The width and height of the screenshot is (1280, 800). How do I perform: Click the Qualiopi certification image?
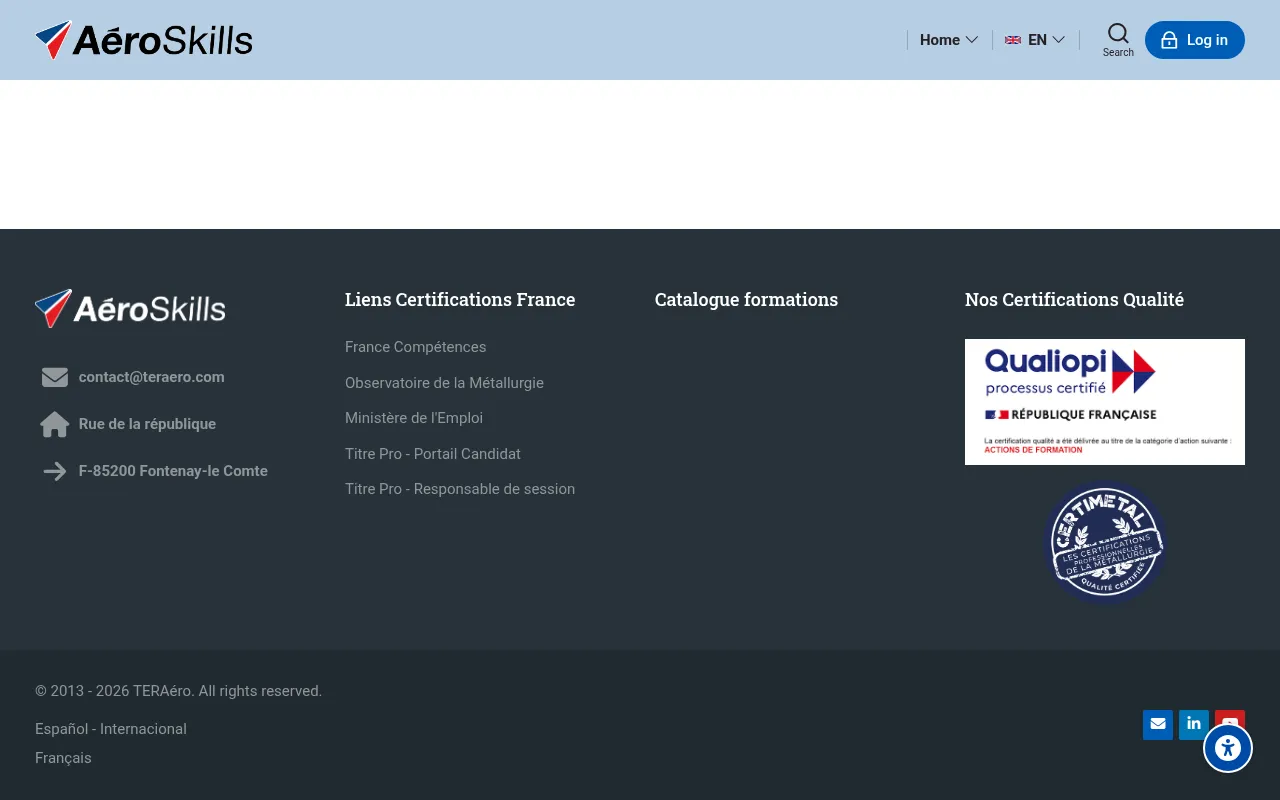(x=1105, y=402)
